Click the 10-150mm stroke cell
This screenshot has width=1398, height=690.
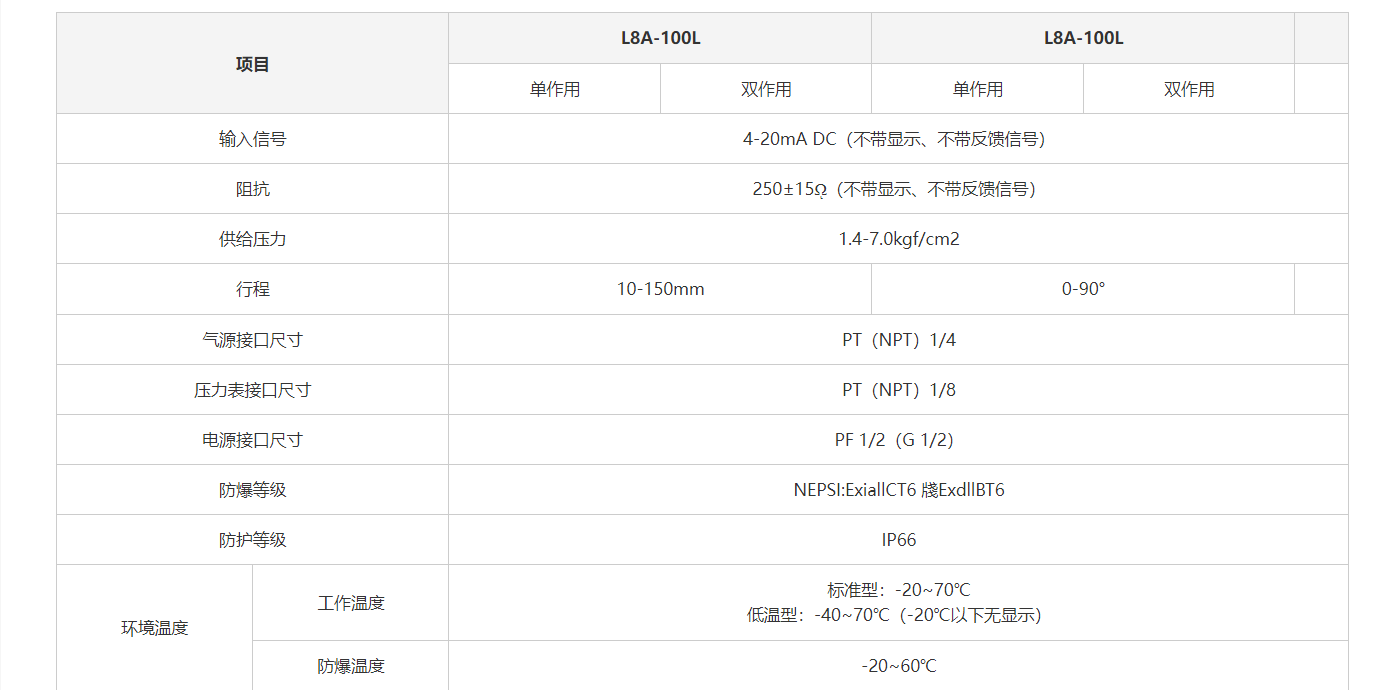(660, 289)
